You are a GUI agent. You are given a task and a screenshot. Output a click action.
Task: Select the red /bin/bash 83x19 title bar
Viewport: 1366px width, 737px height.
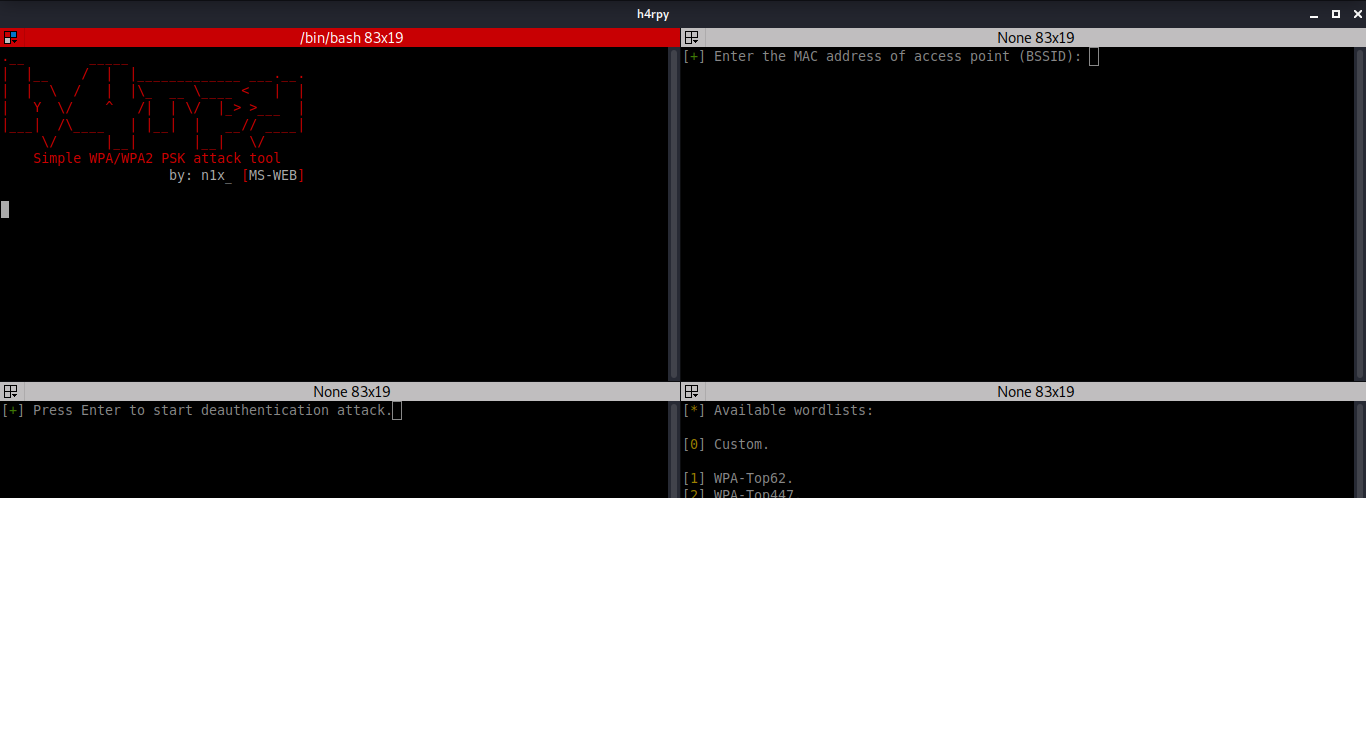(351, 38)
